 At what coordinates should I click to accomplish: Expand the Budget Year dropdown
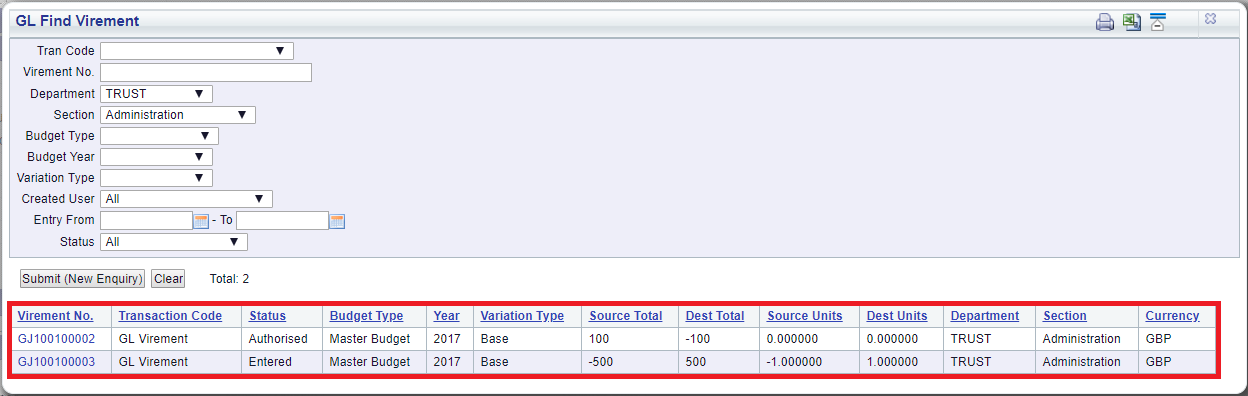[x=157, y=157]
